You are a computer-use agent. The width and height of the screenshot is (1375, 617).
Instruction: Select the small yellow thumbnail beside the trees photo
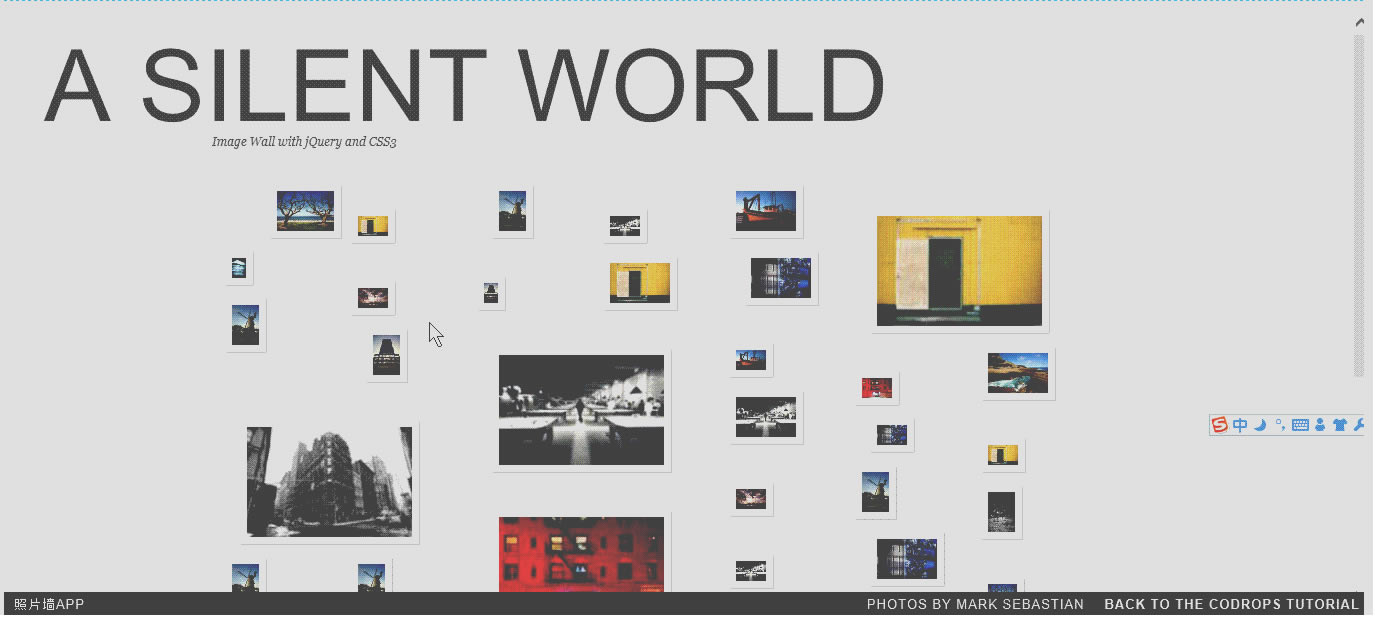pos(373,226)
